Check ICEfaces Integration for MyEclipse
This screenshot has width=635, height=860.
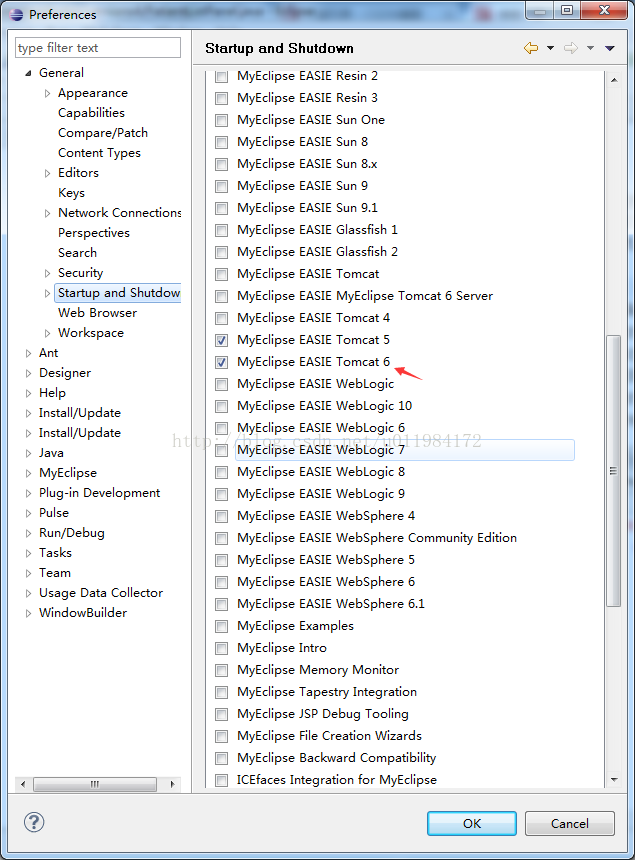click(x=222, y=780)
